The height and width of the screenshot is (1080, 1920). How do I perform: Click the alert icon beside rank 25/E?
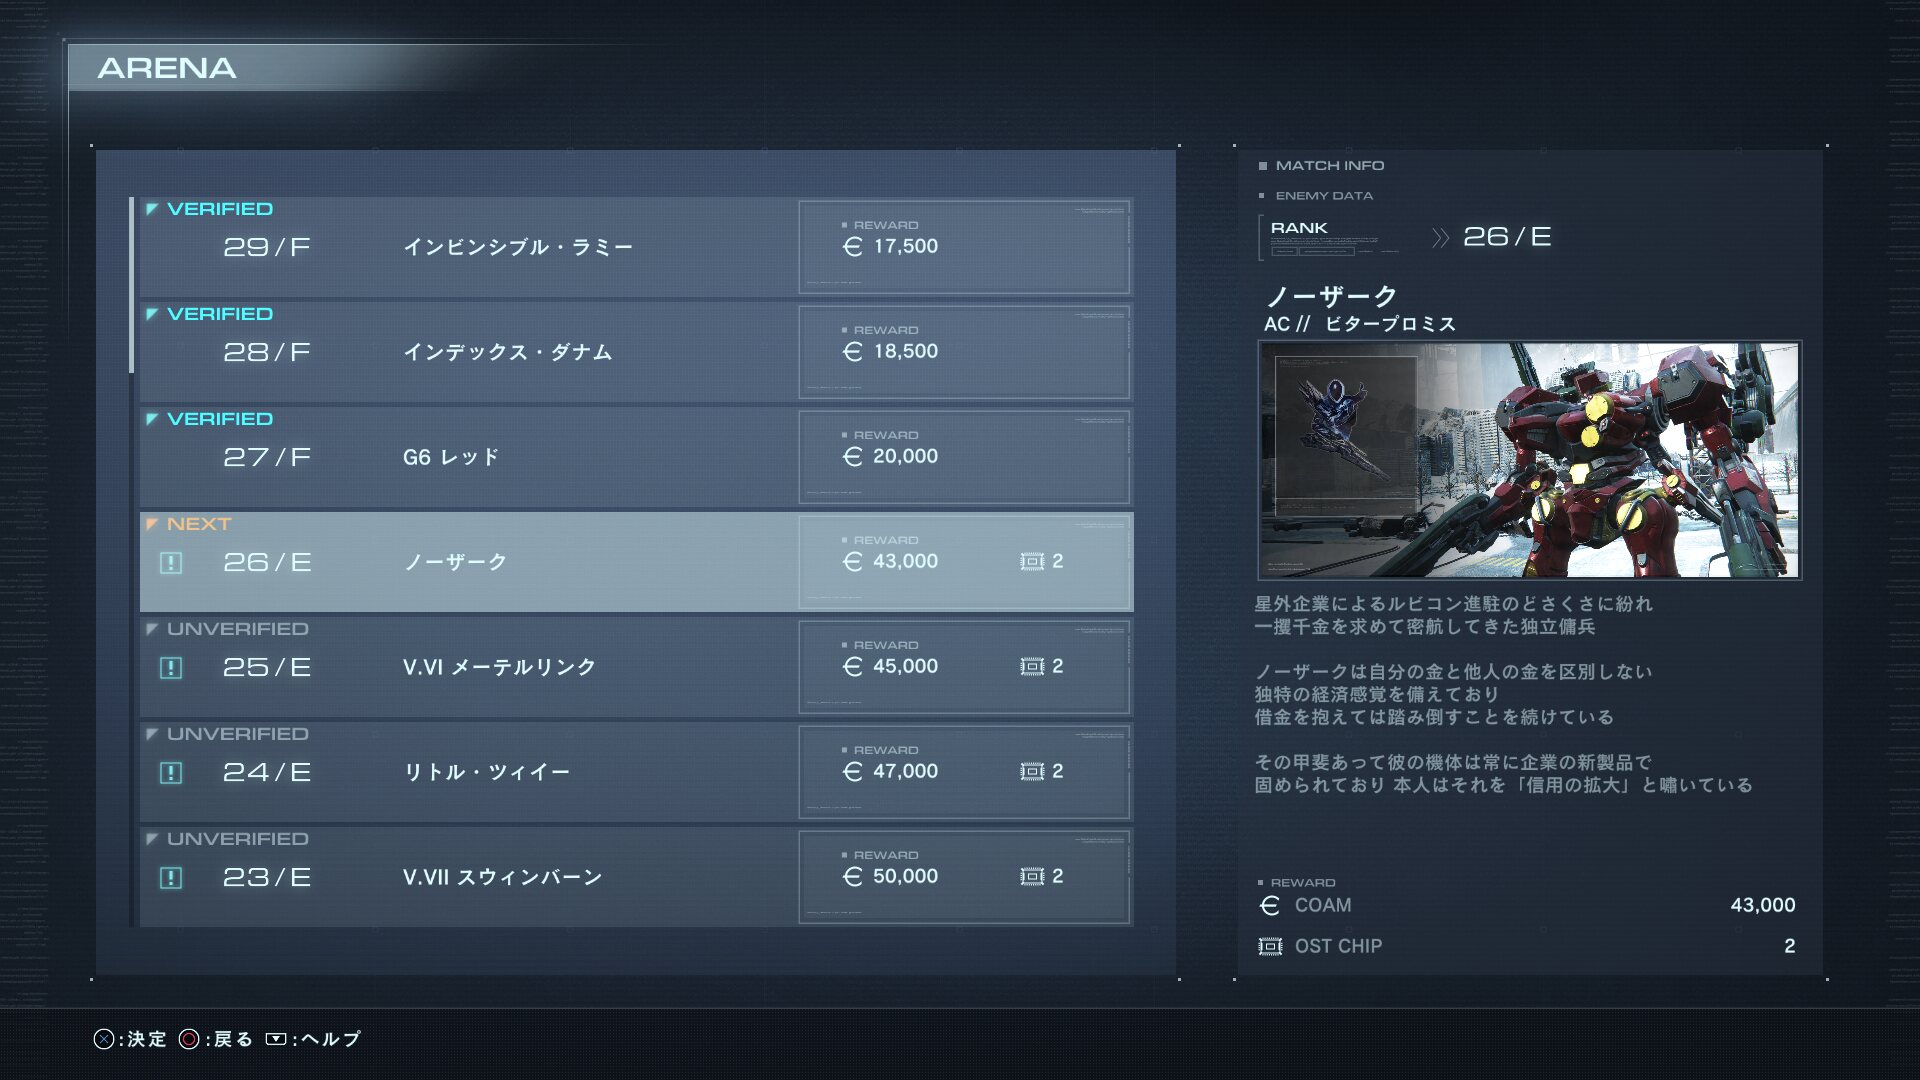click(x=171, y=668)
